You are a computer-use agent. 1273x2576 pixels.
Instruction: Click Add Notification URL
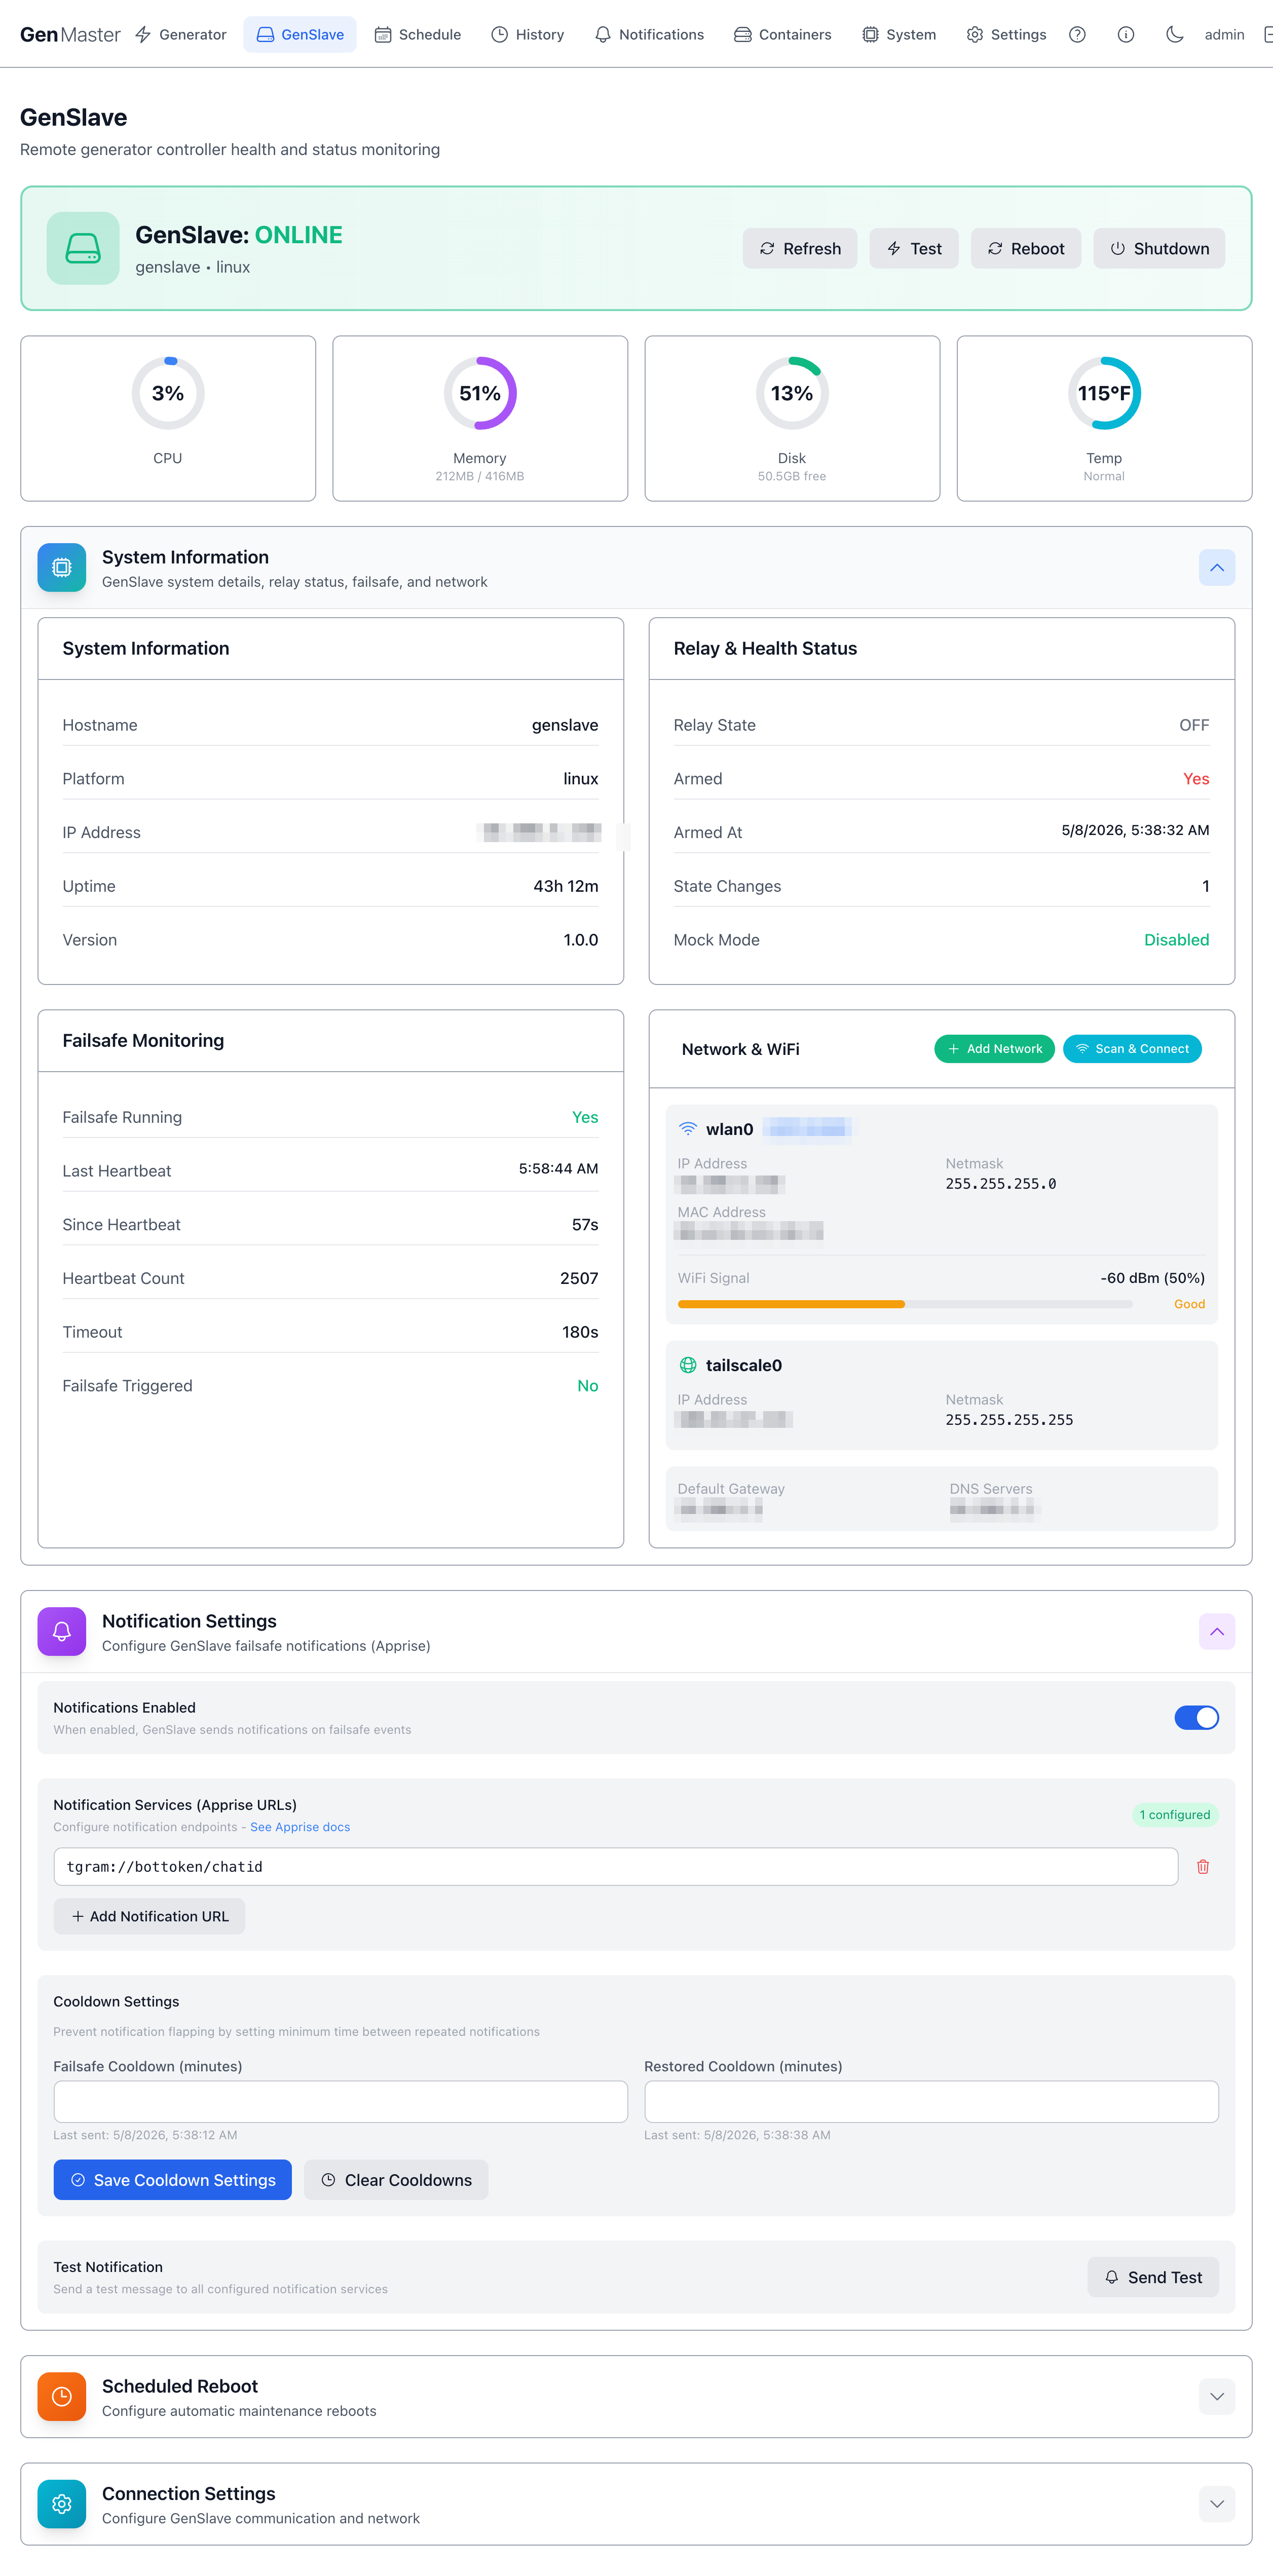click(149, 1915)
